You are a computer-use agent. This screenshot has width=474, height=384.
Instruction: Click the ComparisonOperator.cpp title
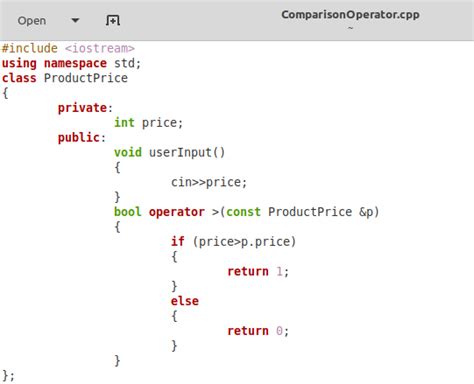pos(350,15)
